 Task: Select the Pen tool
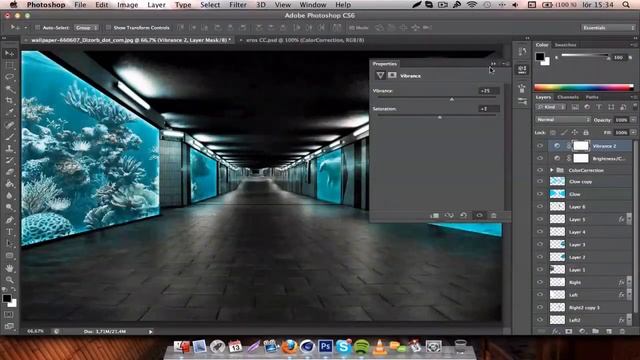point(9,220)
